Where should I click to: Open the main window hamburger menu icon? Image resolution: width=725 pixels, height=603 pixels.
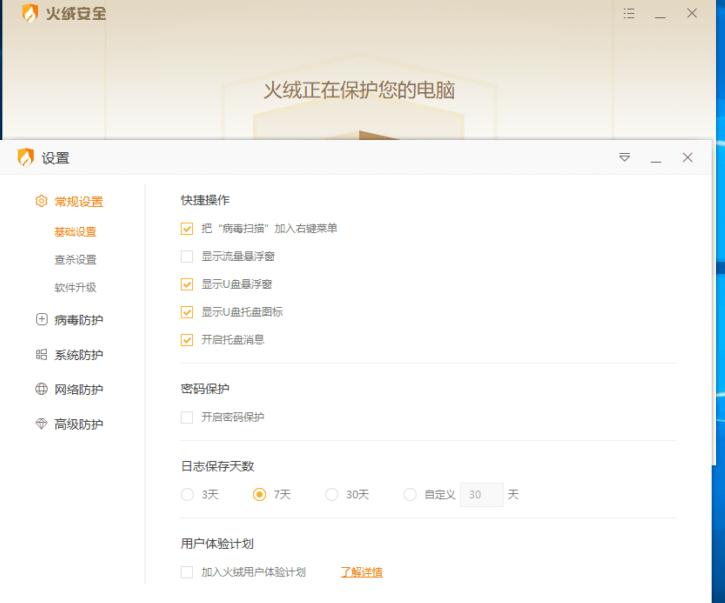[x=628, y=14]
